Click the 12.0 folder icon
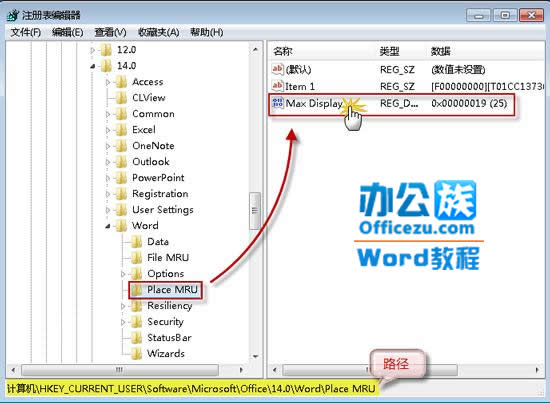 (106, 50)
